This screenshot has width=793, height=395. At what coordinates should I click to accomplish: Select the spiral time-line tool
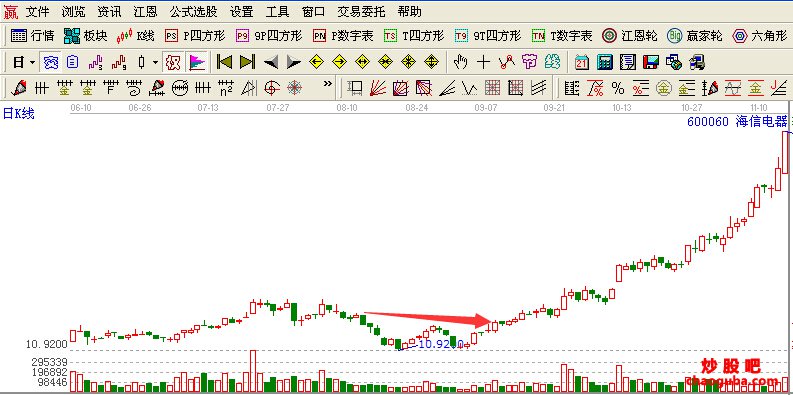(134, 88)
